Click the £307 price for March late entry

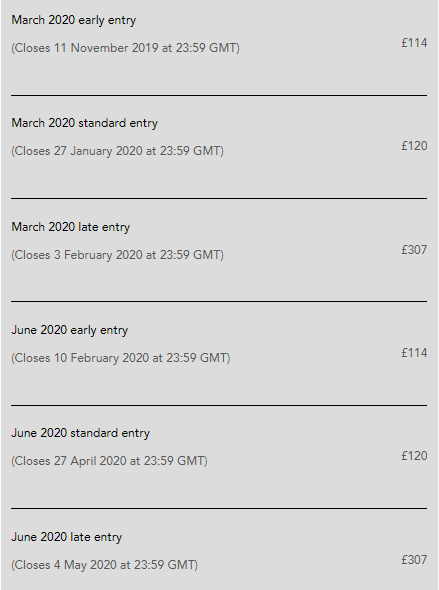pyautogui.click(x=414, y=249)
